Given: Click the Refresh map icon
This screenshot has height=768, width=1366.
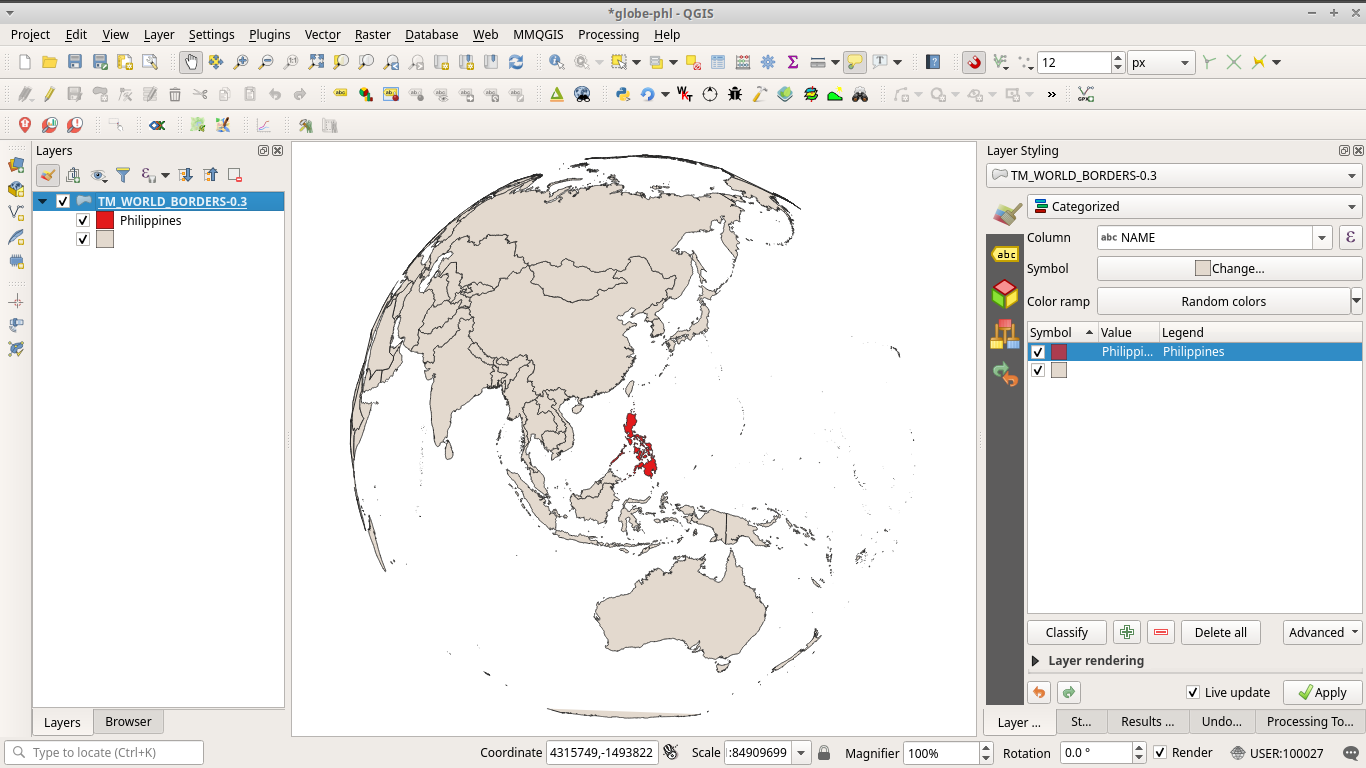Looking at the screenshot, I should (516, 62).
